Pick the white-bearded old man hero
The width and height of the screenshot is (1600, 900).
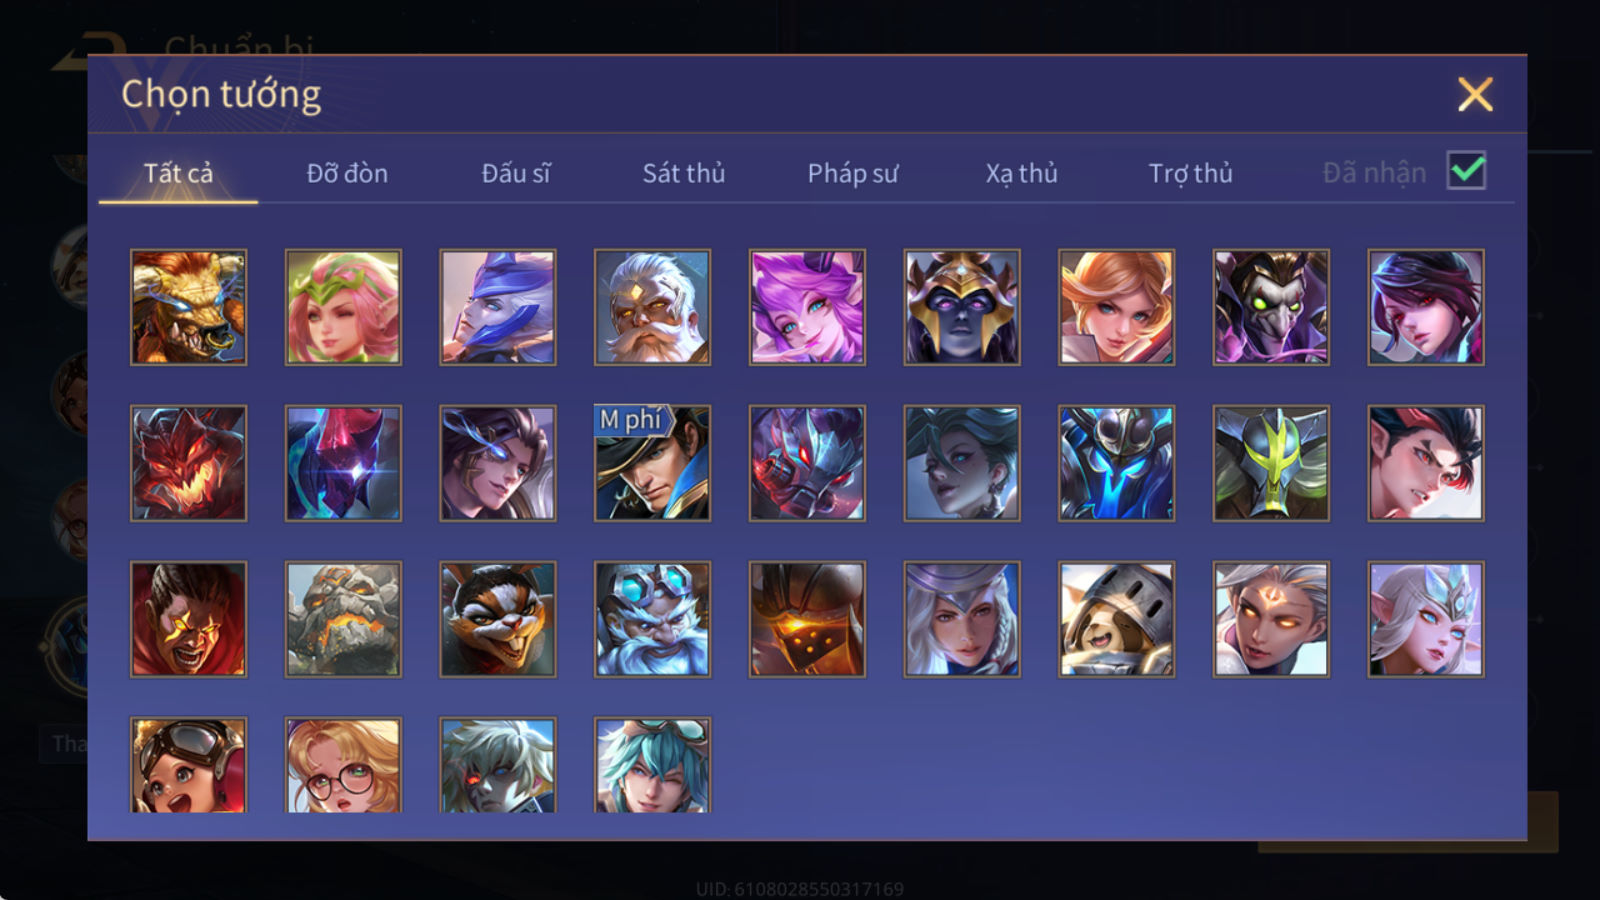click(652, 307)
